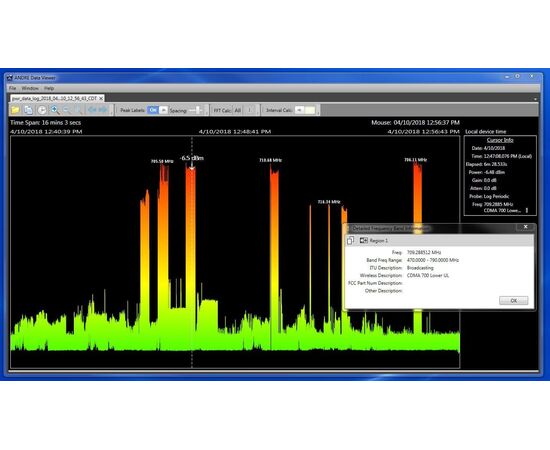This screenshot has width=550, height=450.
Task: Click the Region 1 label in dialog
Action: (x=379, y=241)
